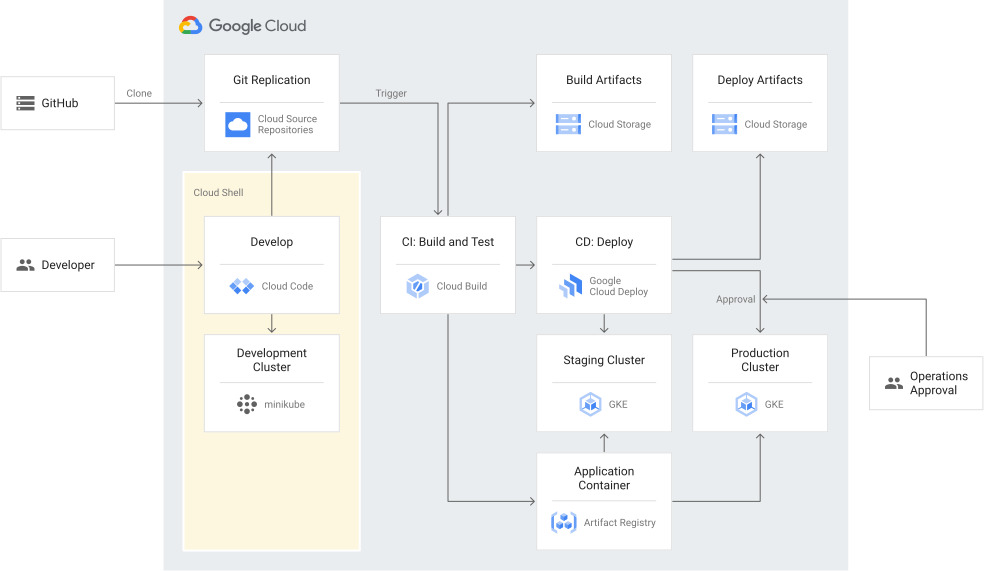Viewport: 984px width, 571px height.
Task: Click the Cloud Build text
Action: click(462, 286)
